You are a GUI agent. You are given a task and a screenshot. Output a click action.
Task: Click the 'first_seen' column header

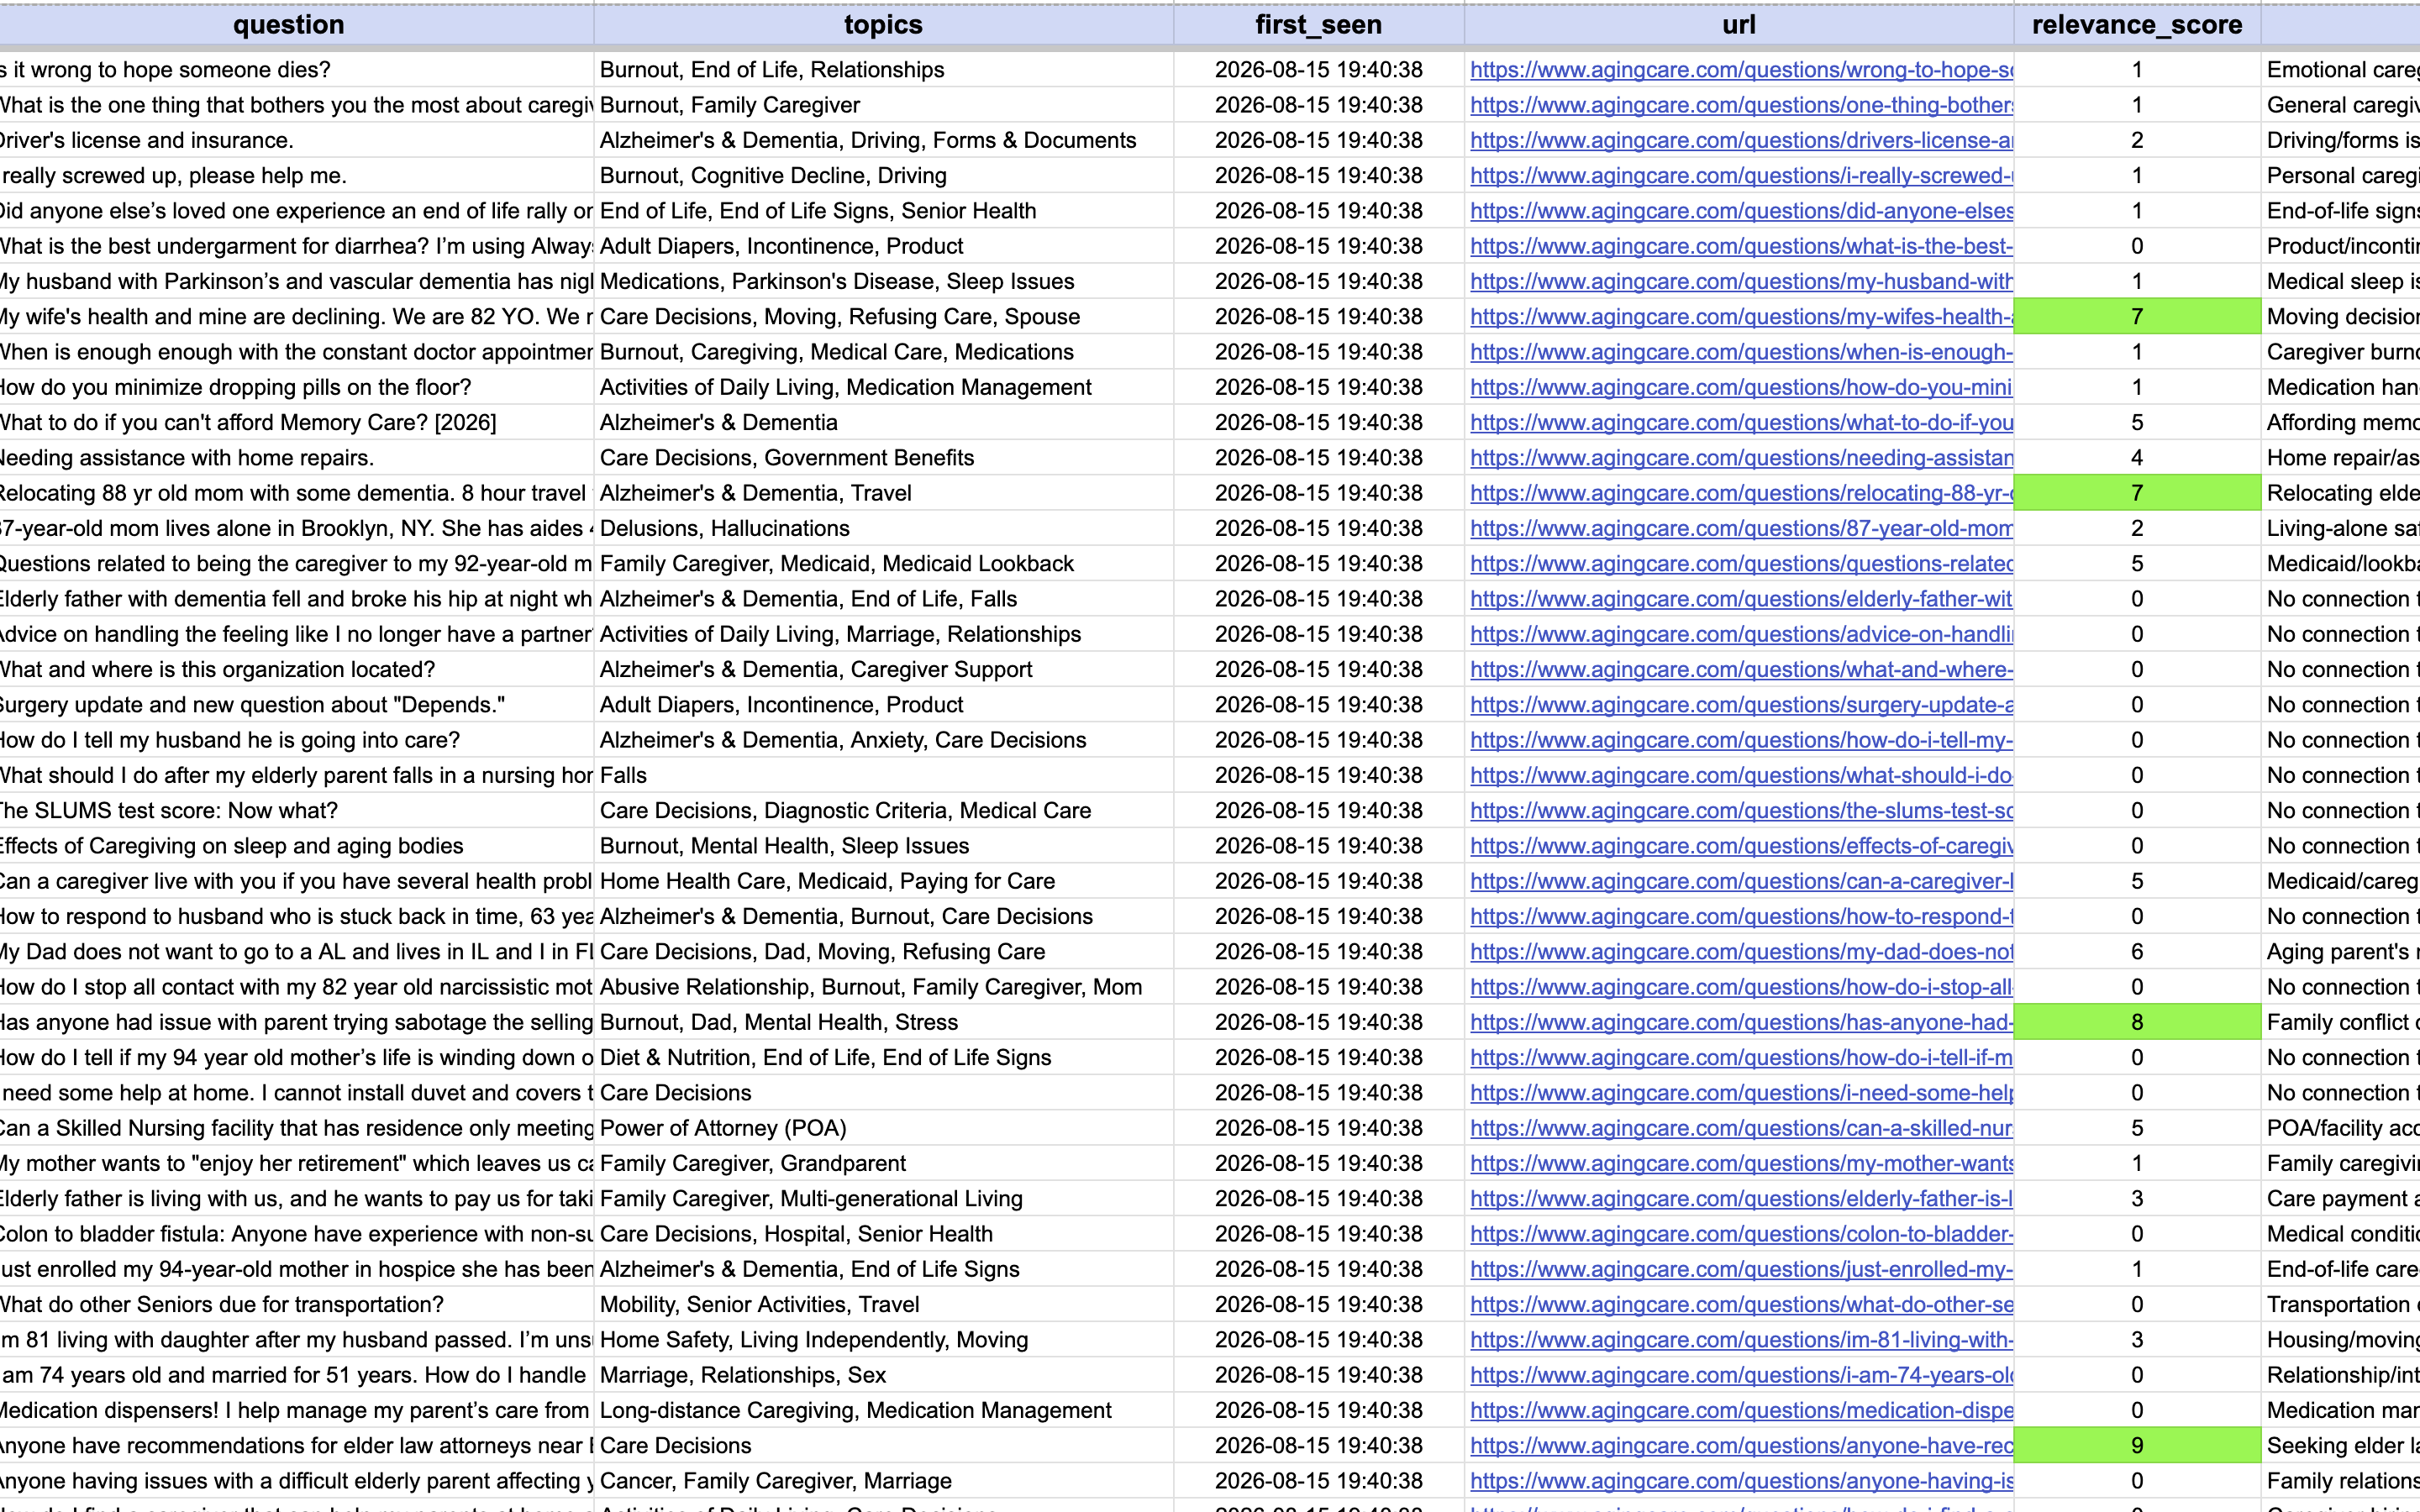pyautogui.click(x=1319, y=25)
